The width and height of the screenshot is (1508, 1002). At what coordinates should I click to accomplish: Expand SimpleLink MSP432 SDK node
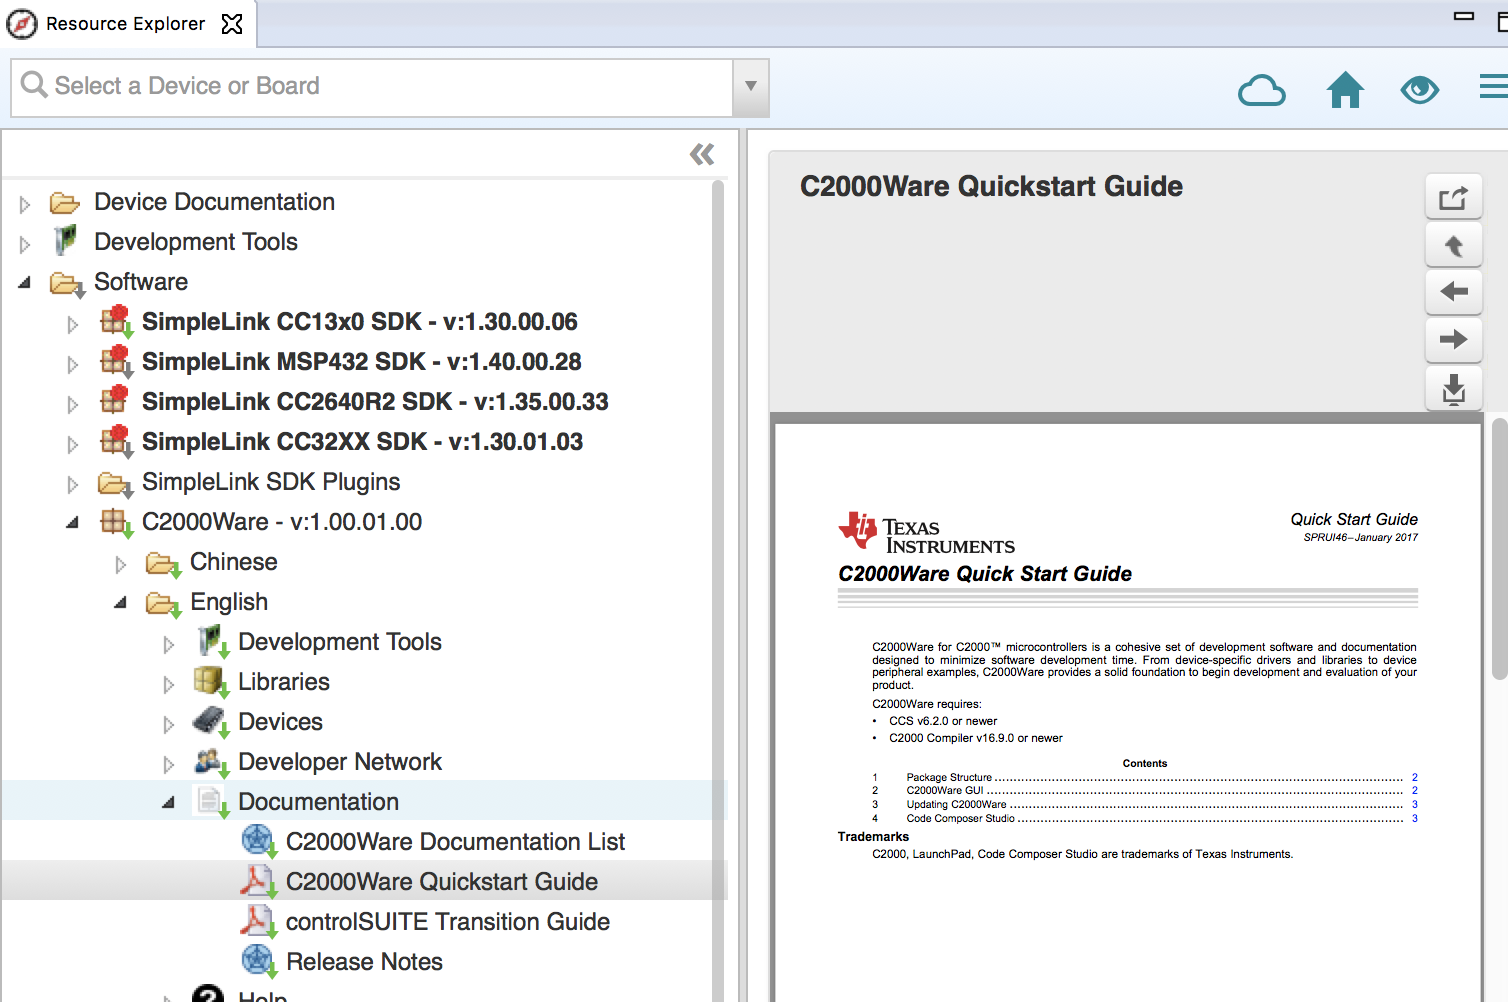click(72, 364)
